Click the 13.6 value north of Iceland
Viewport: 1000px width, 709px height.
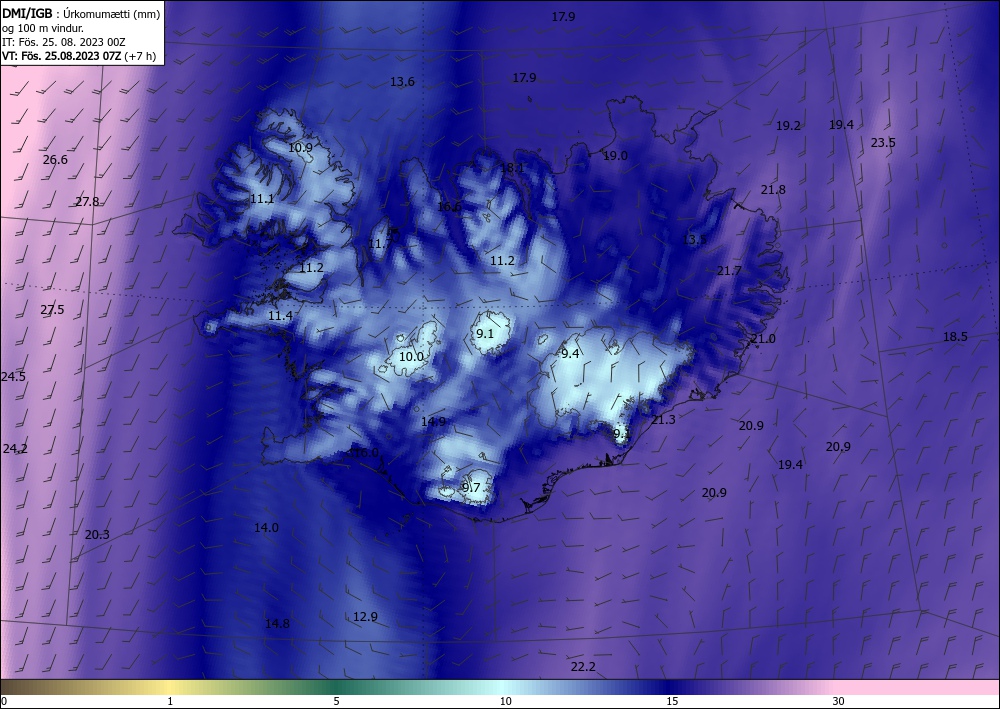(x=402, y=82)
